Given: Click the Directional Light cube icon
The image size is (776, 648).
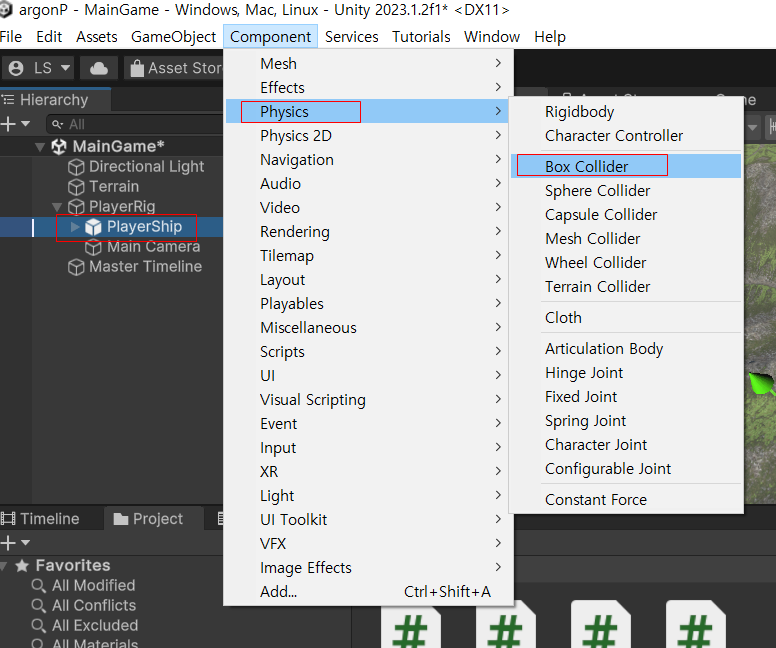Looking at the screenshot, I should [76, 167].
